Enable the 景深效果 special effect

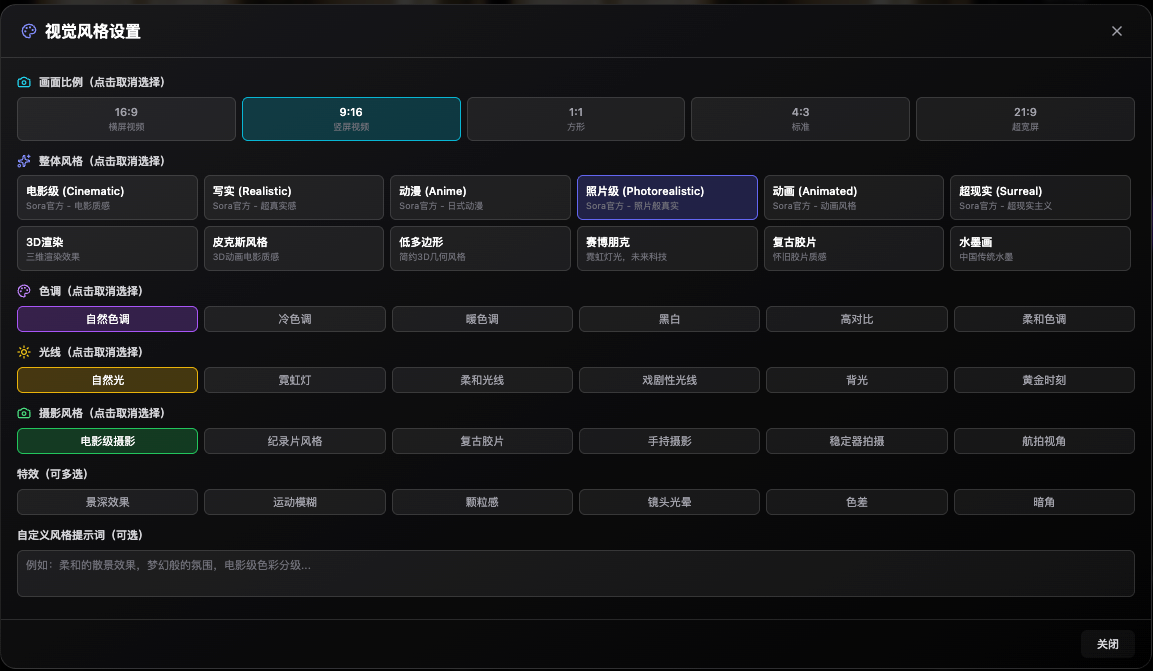(107, 502)
